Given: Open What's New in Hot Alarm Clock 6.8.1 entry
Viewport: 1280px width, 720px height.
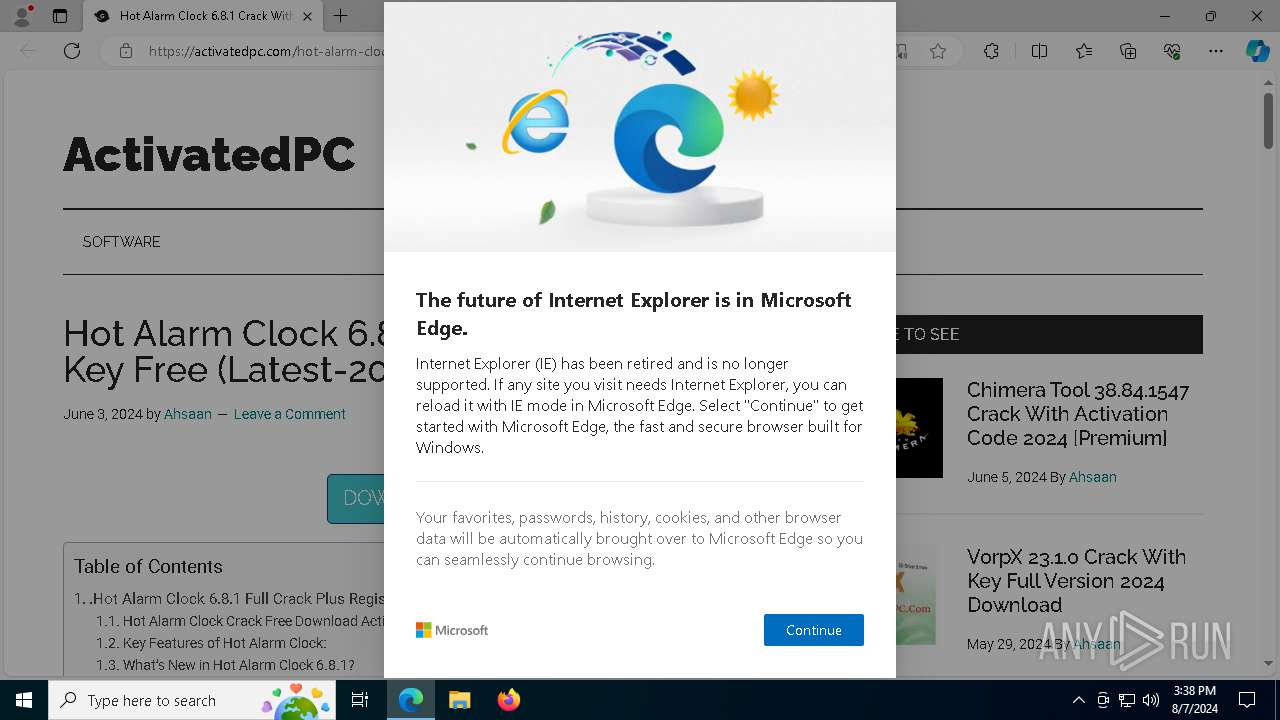Looking at the screenshot, I should (225, 665).
